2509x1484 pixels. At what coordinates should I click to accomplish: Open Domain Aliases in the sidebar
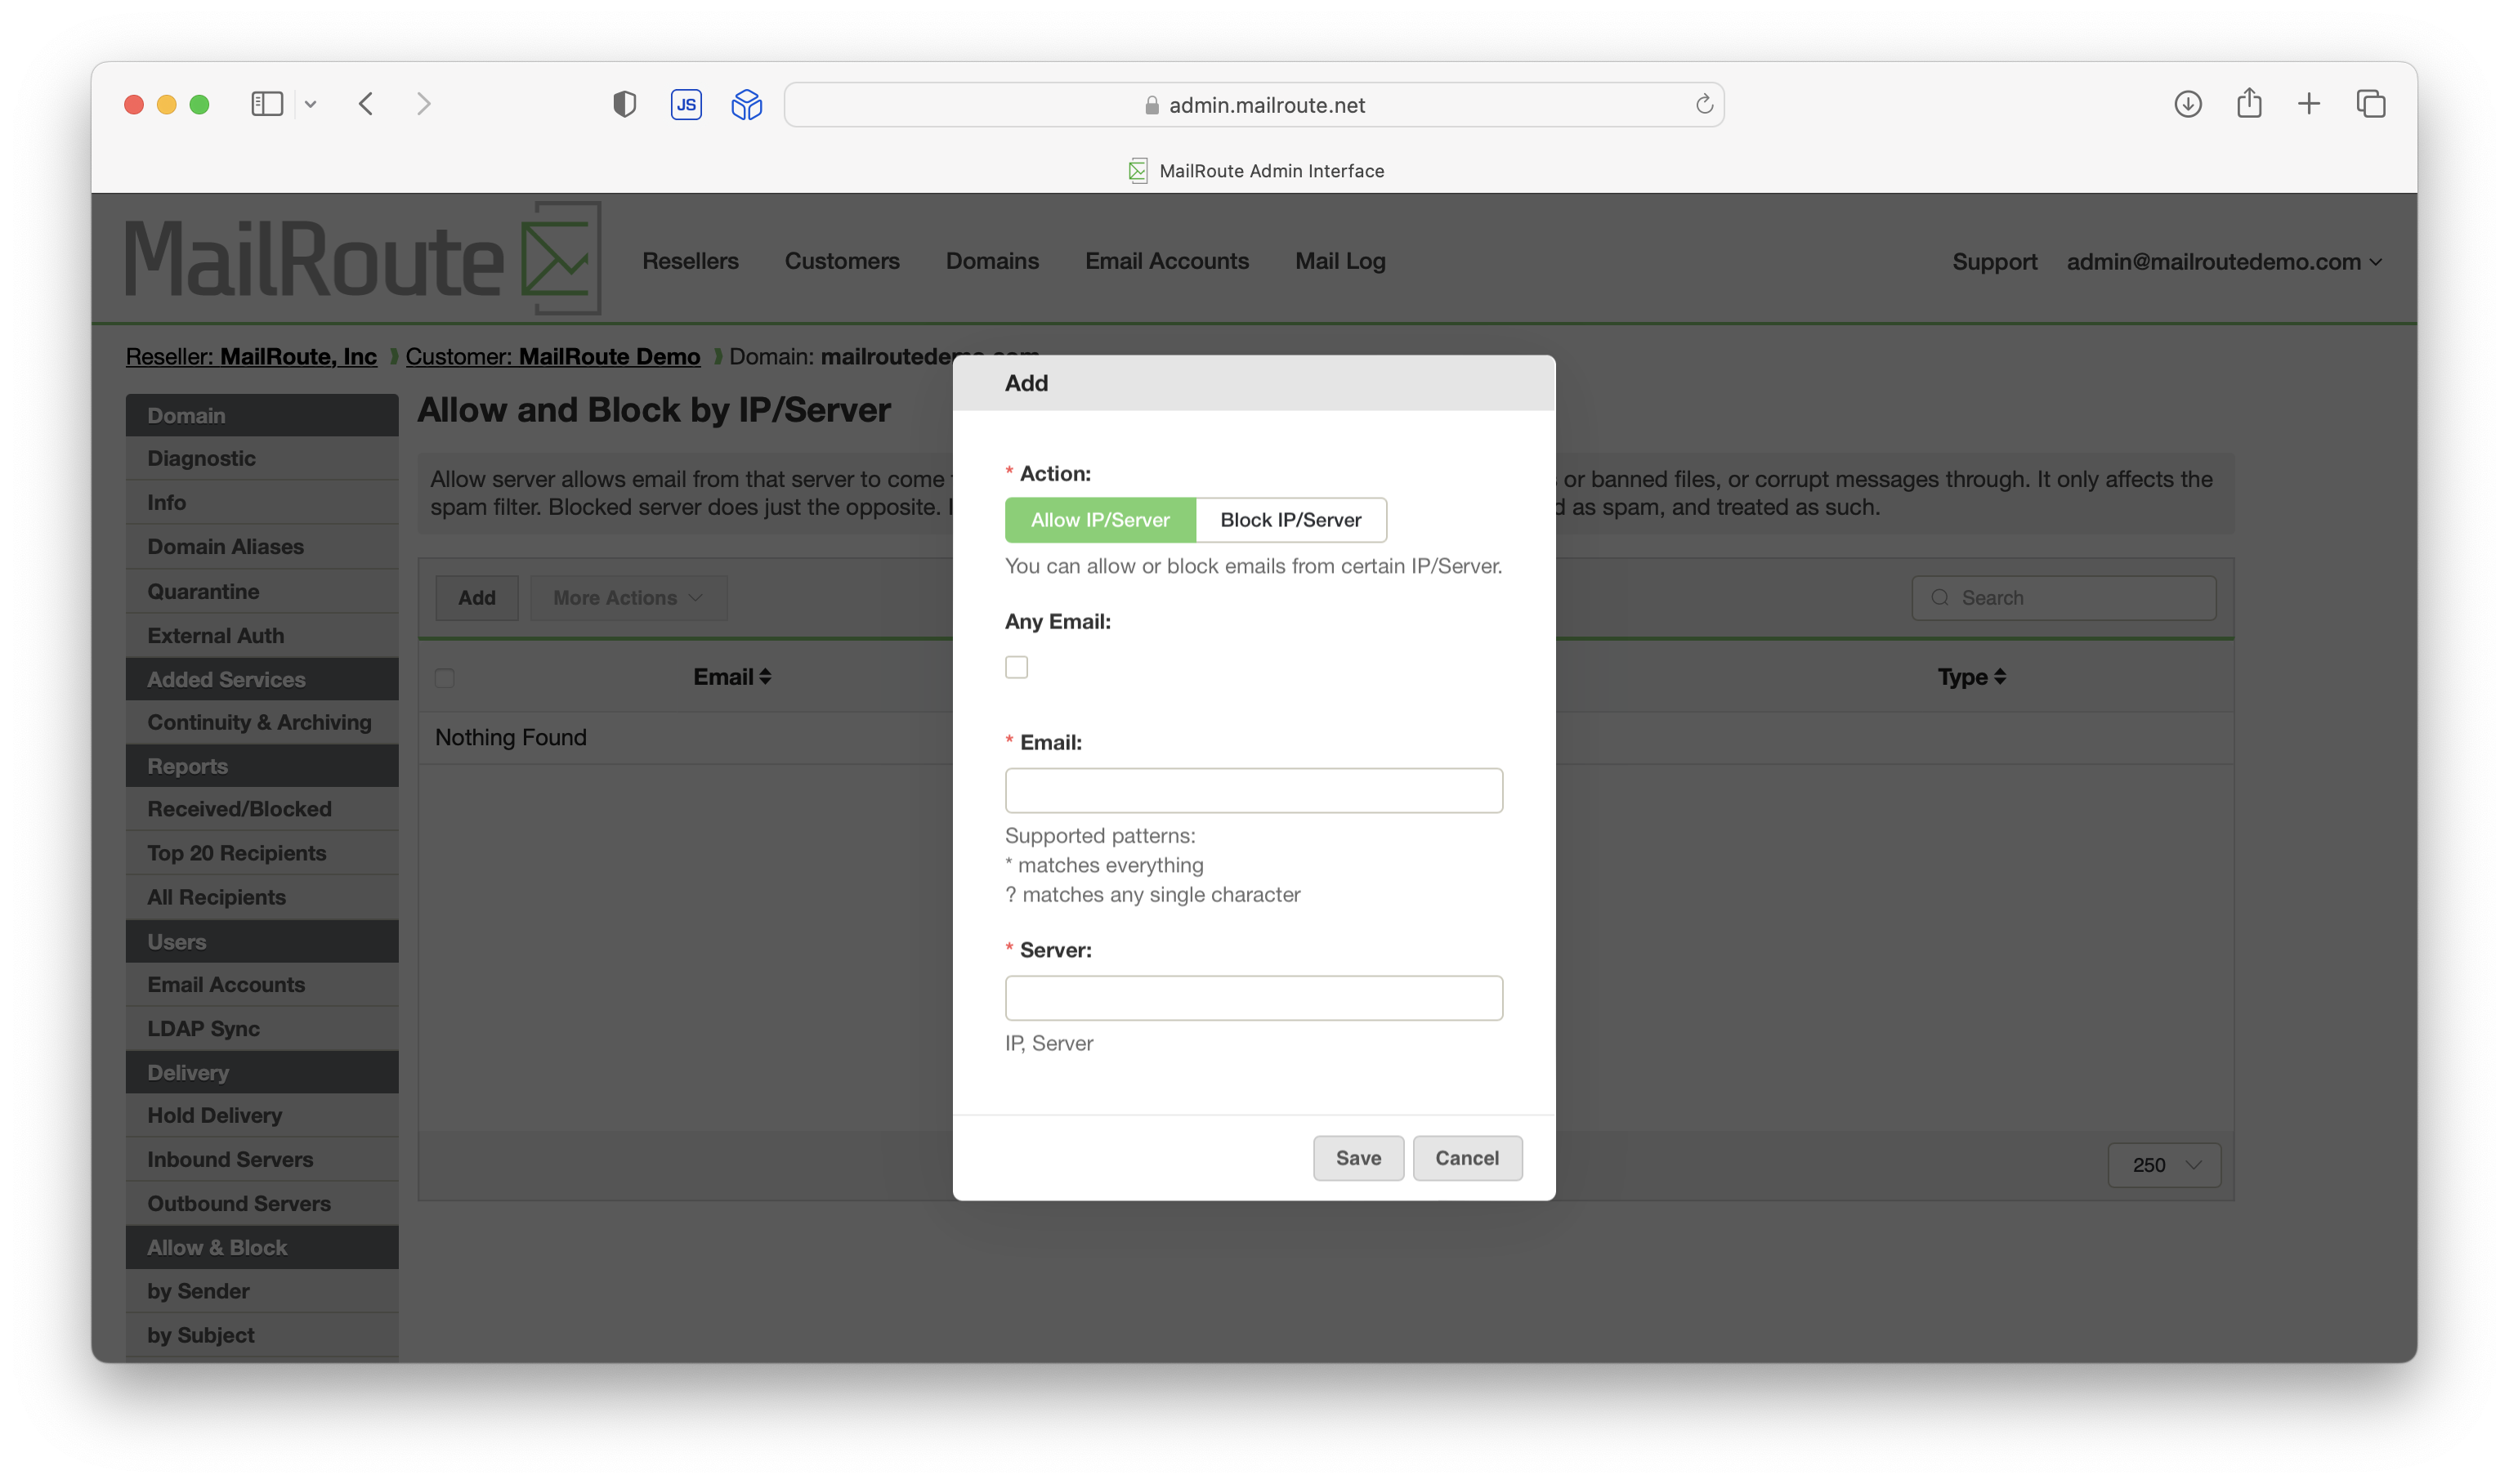(262, 547)
